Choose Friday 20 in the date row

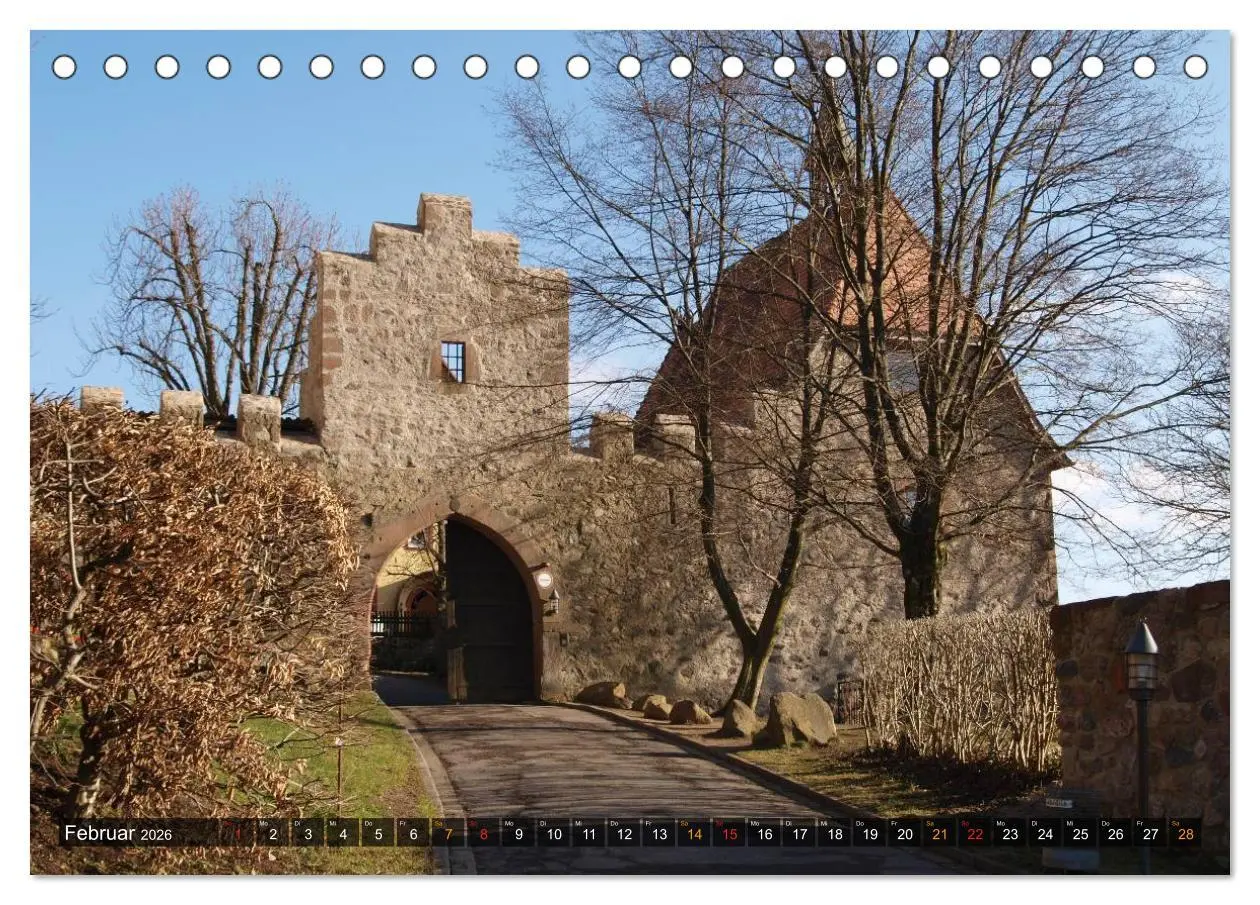click(x=904, y=833)
